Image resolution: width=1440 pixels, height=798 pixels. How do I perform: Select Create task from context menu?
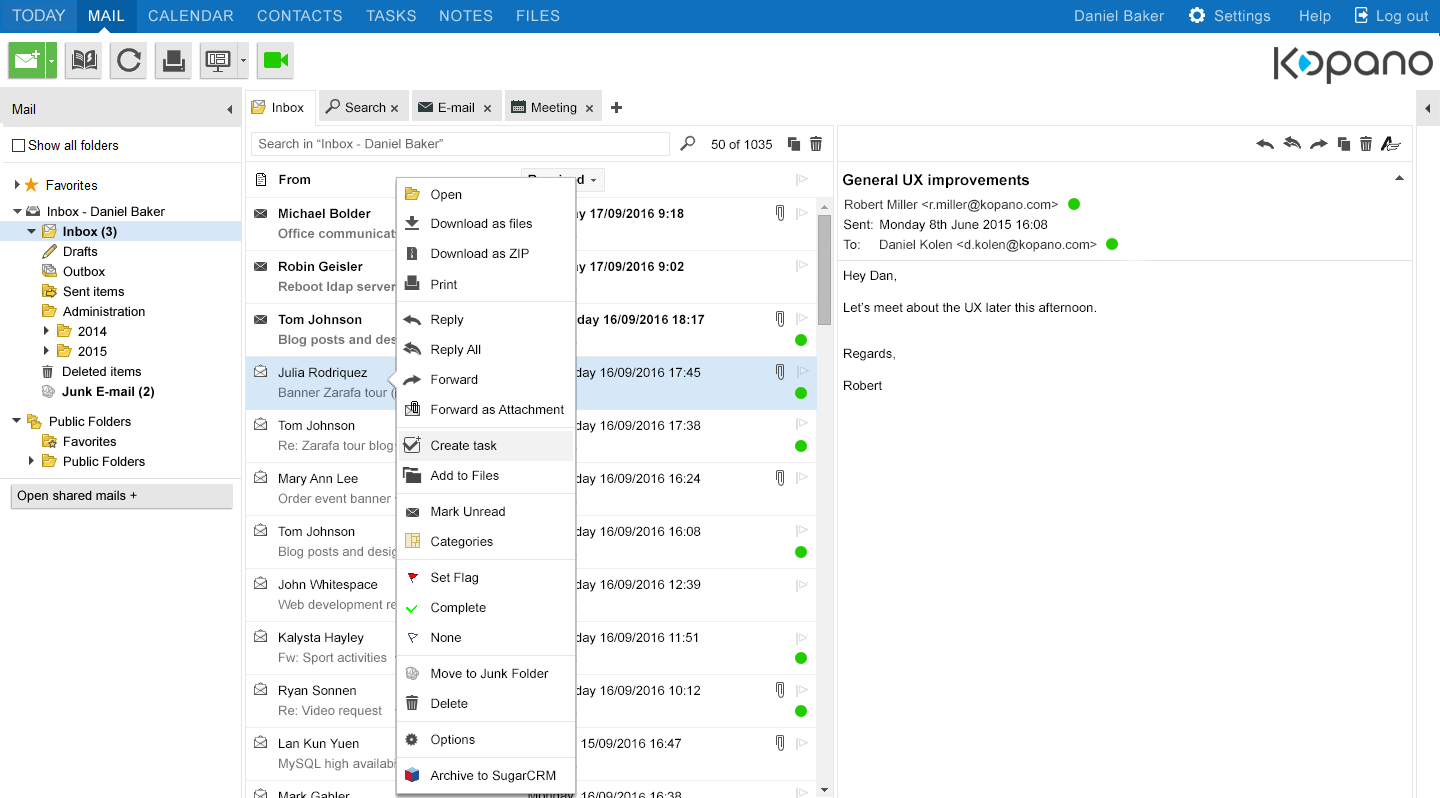(x=464, y=446)
